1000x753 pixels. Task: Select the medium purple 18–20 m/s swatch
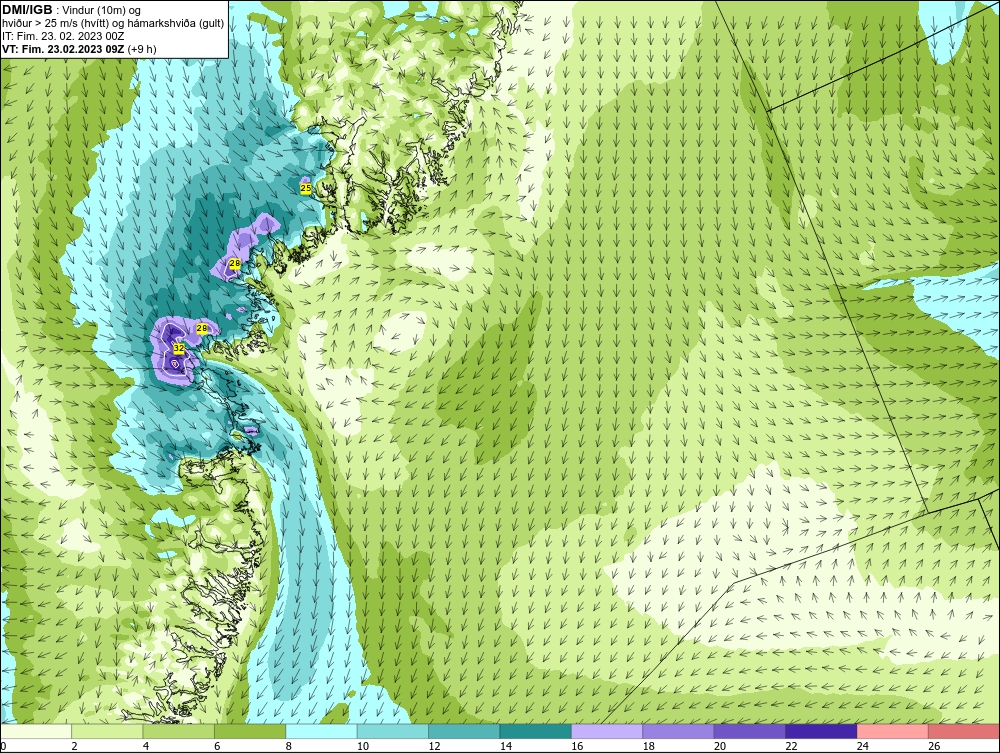click(x=679, y=731)
